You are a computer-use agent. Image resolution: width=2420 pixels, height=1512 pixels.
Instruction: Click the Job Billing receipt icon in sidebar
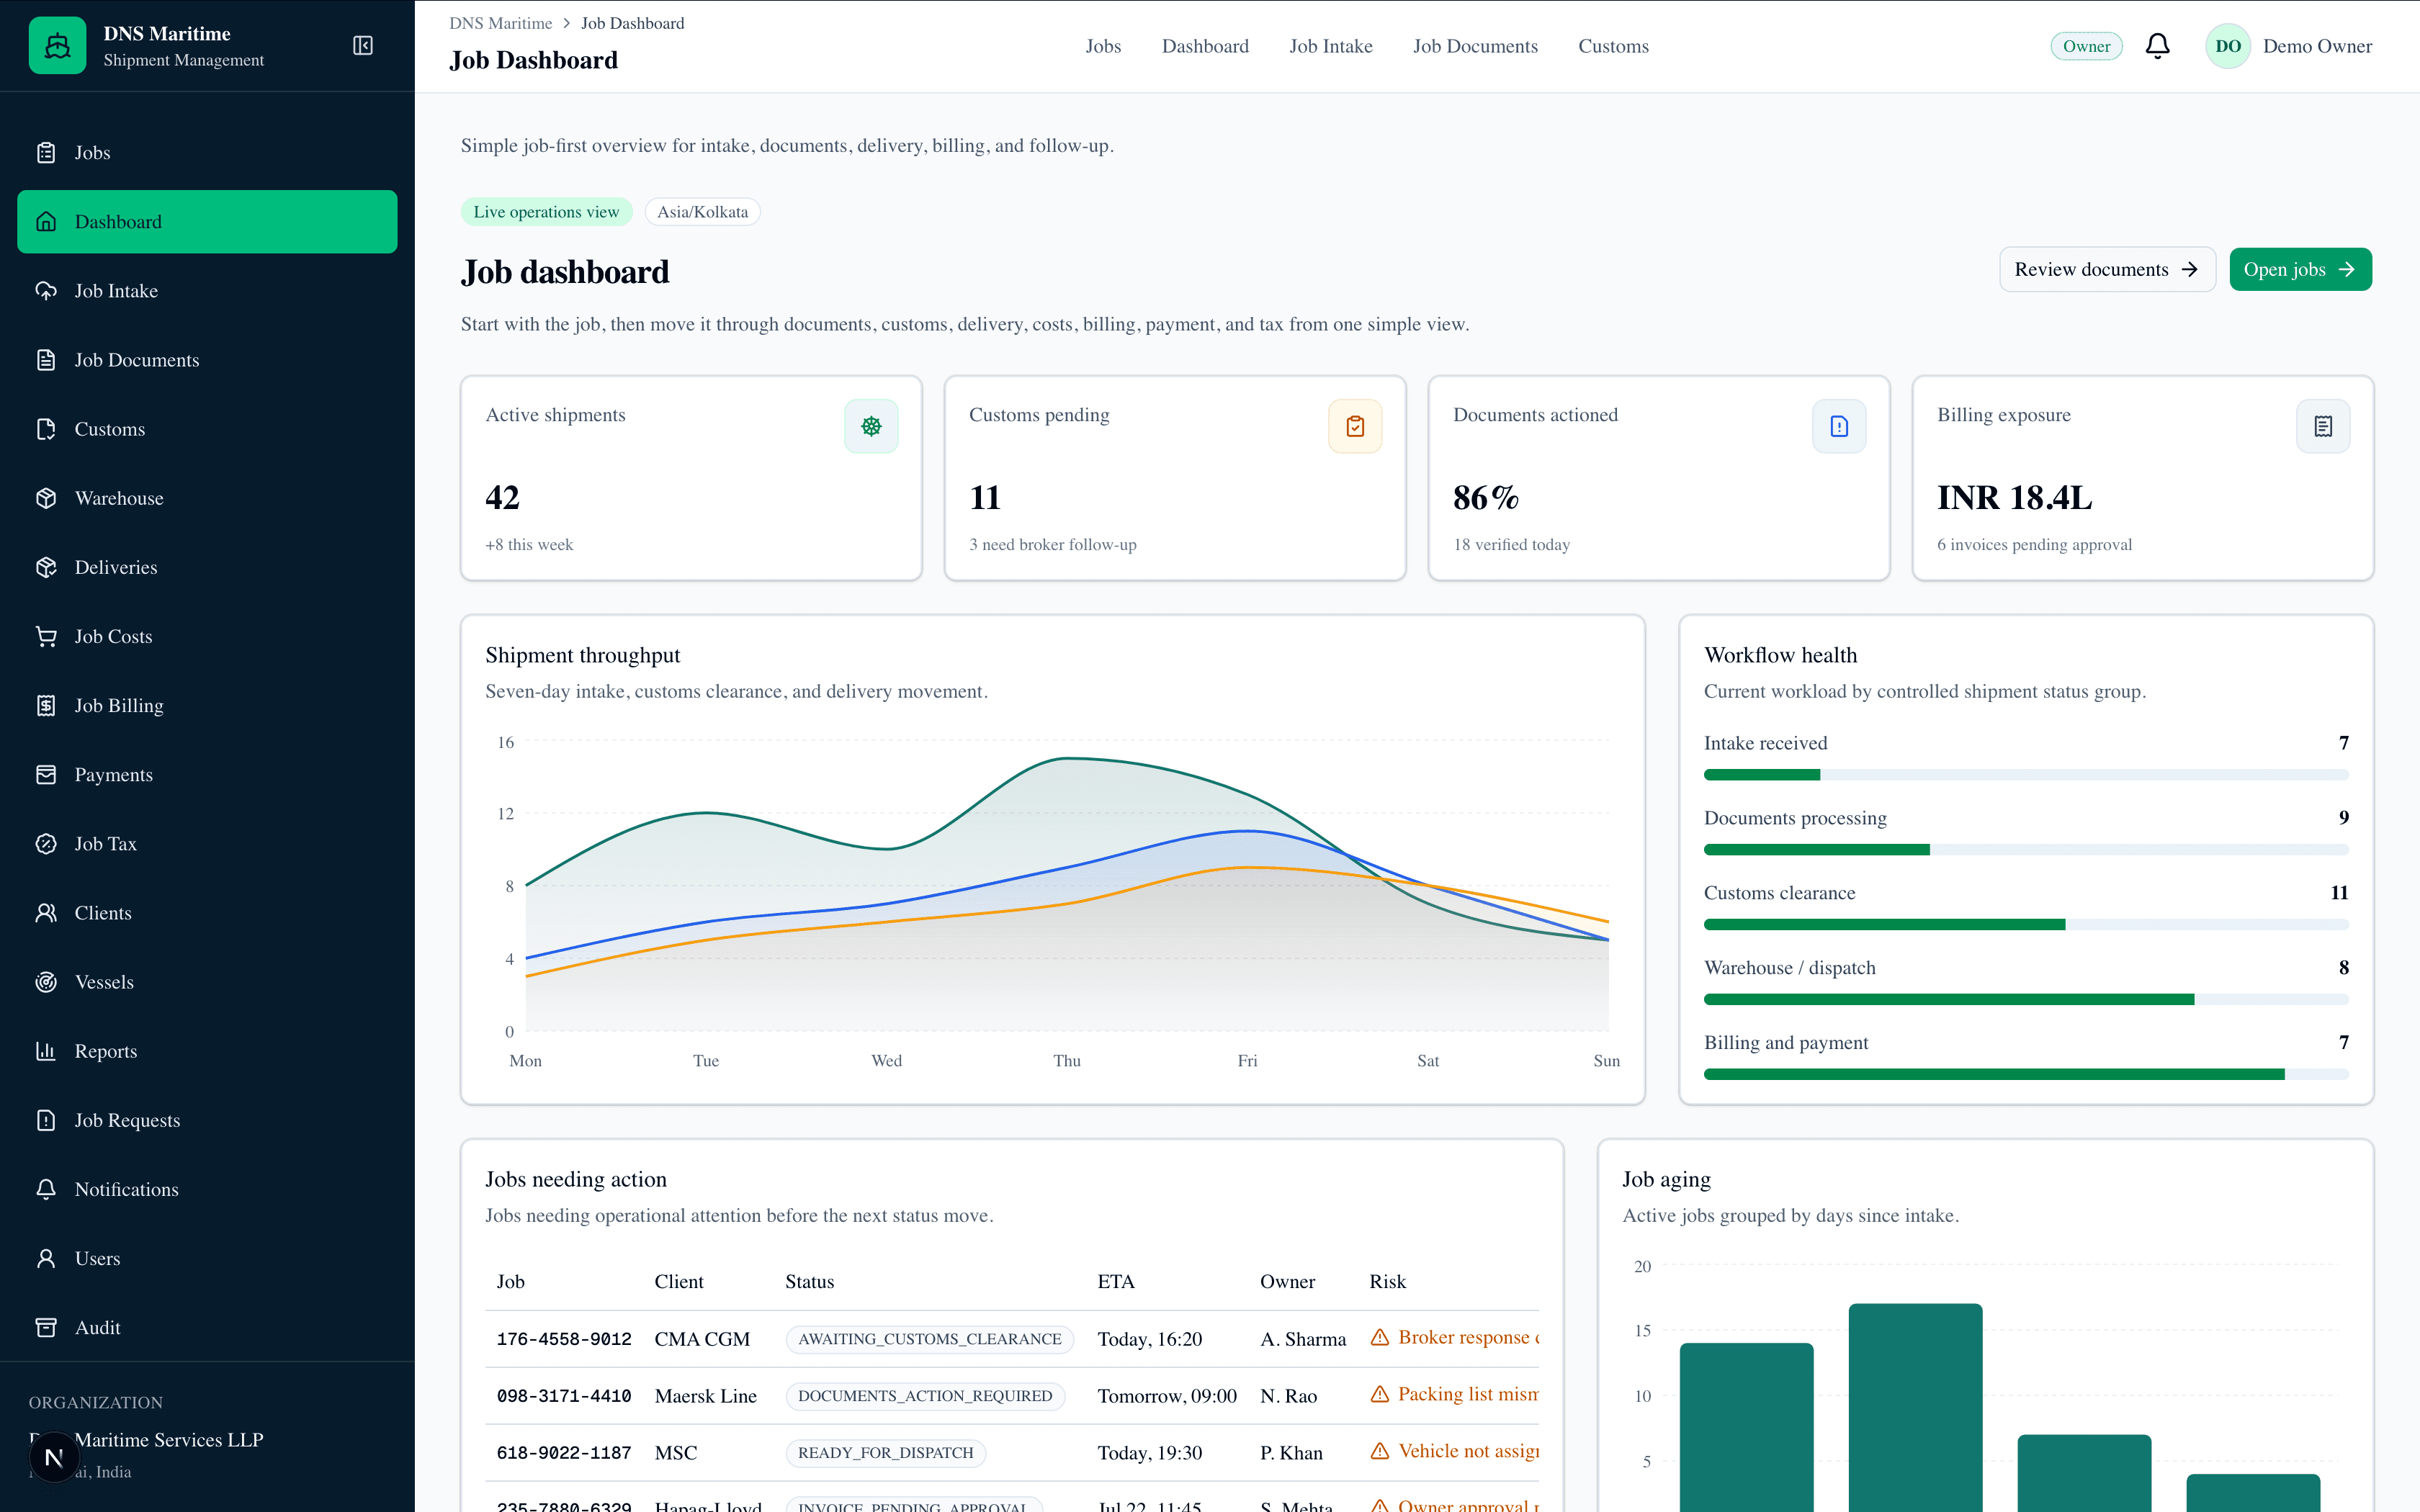(46, 705)
